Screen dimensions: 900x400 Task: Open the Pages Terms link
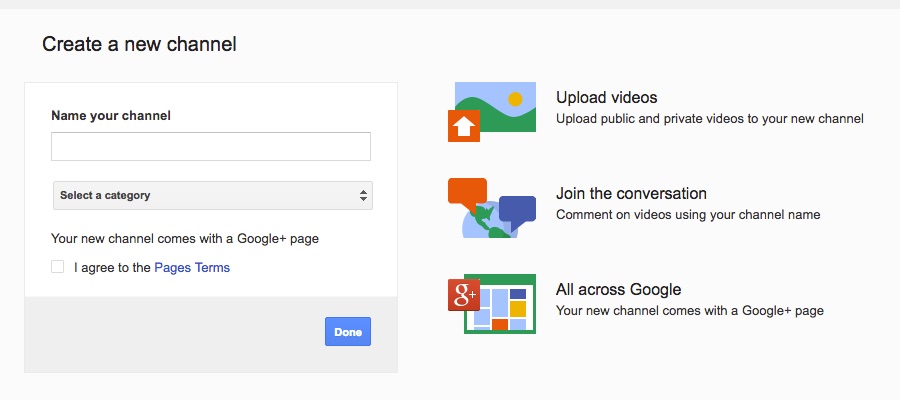pos(192,267)
